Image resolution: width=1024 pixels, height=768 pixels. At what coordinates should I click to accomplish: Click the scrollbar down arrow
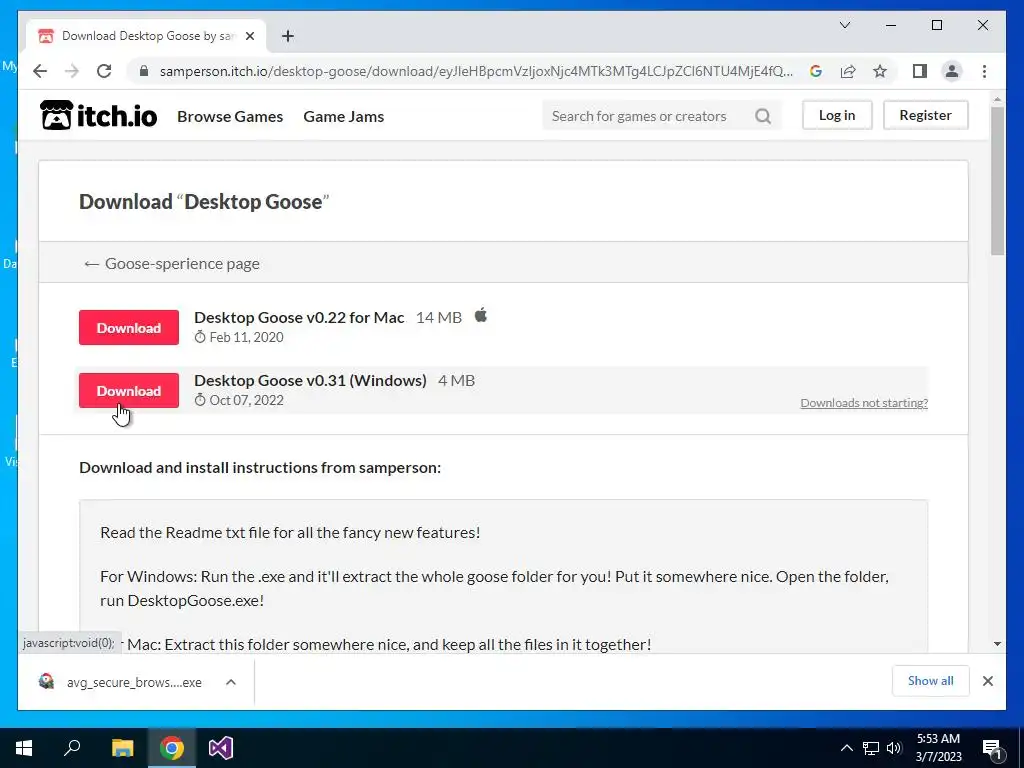coord(997,644)
